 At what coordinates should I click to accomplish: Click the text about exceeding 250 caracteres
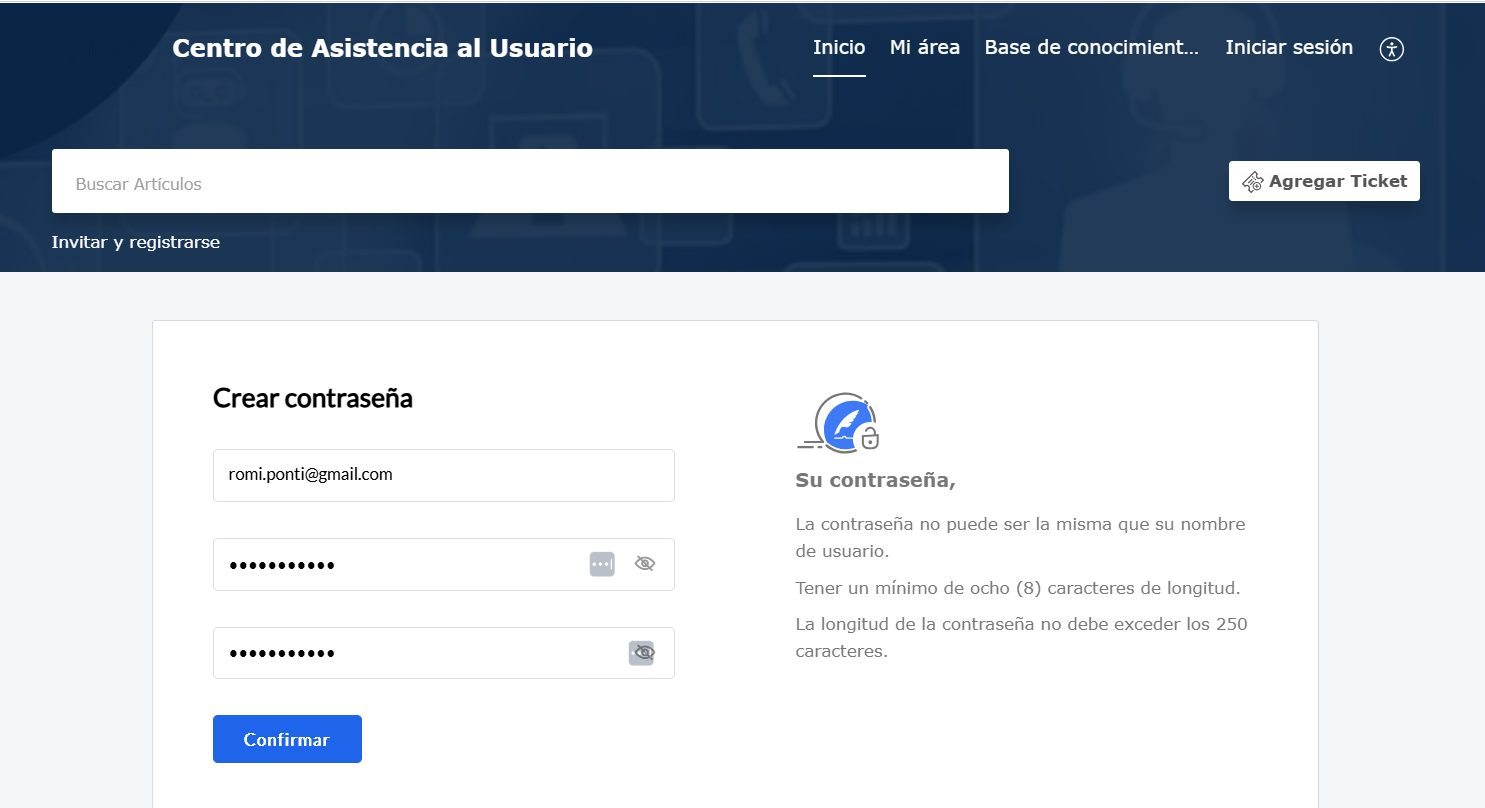pyautogui.click(x=1021, y=638)
